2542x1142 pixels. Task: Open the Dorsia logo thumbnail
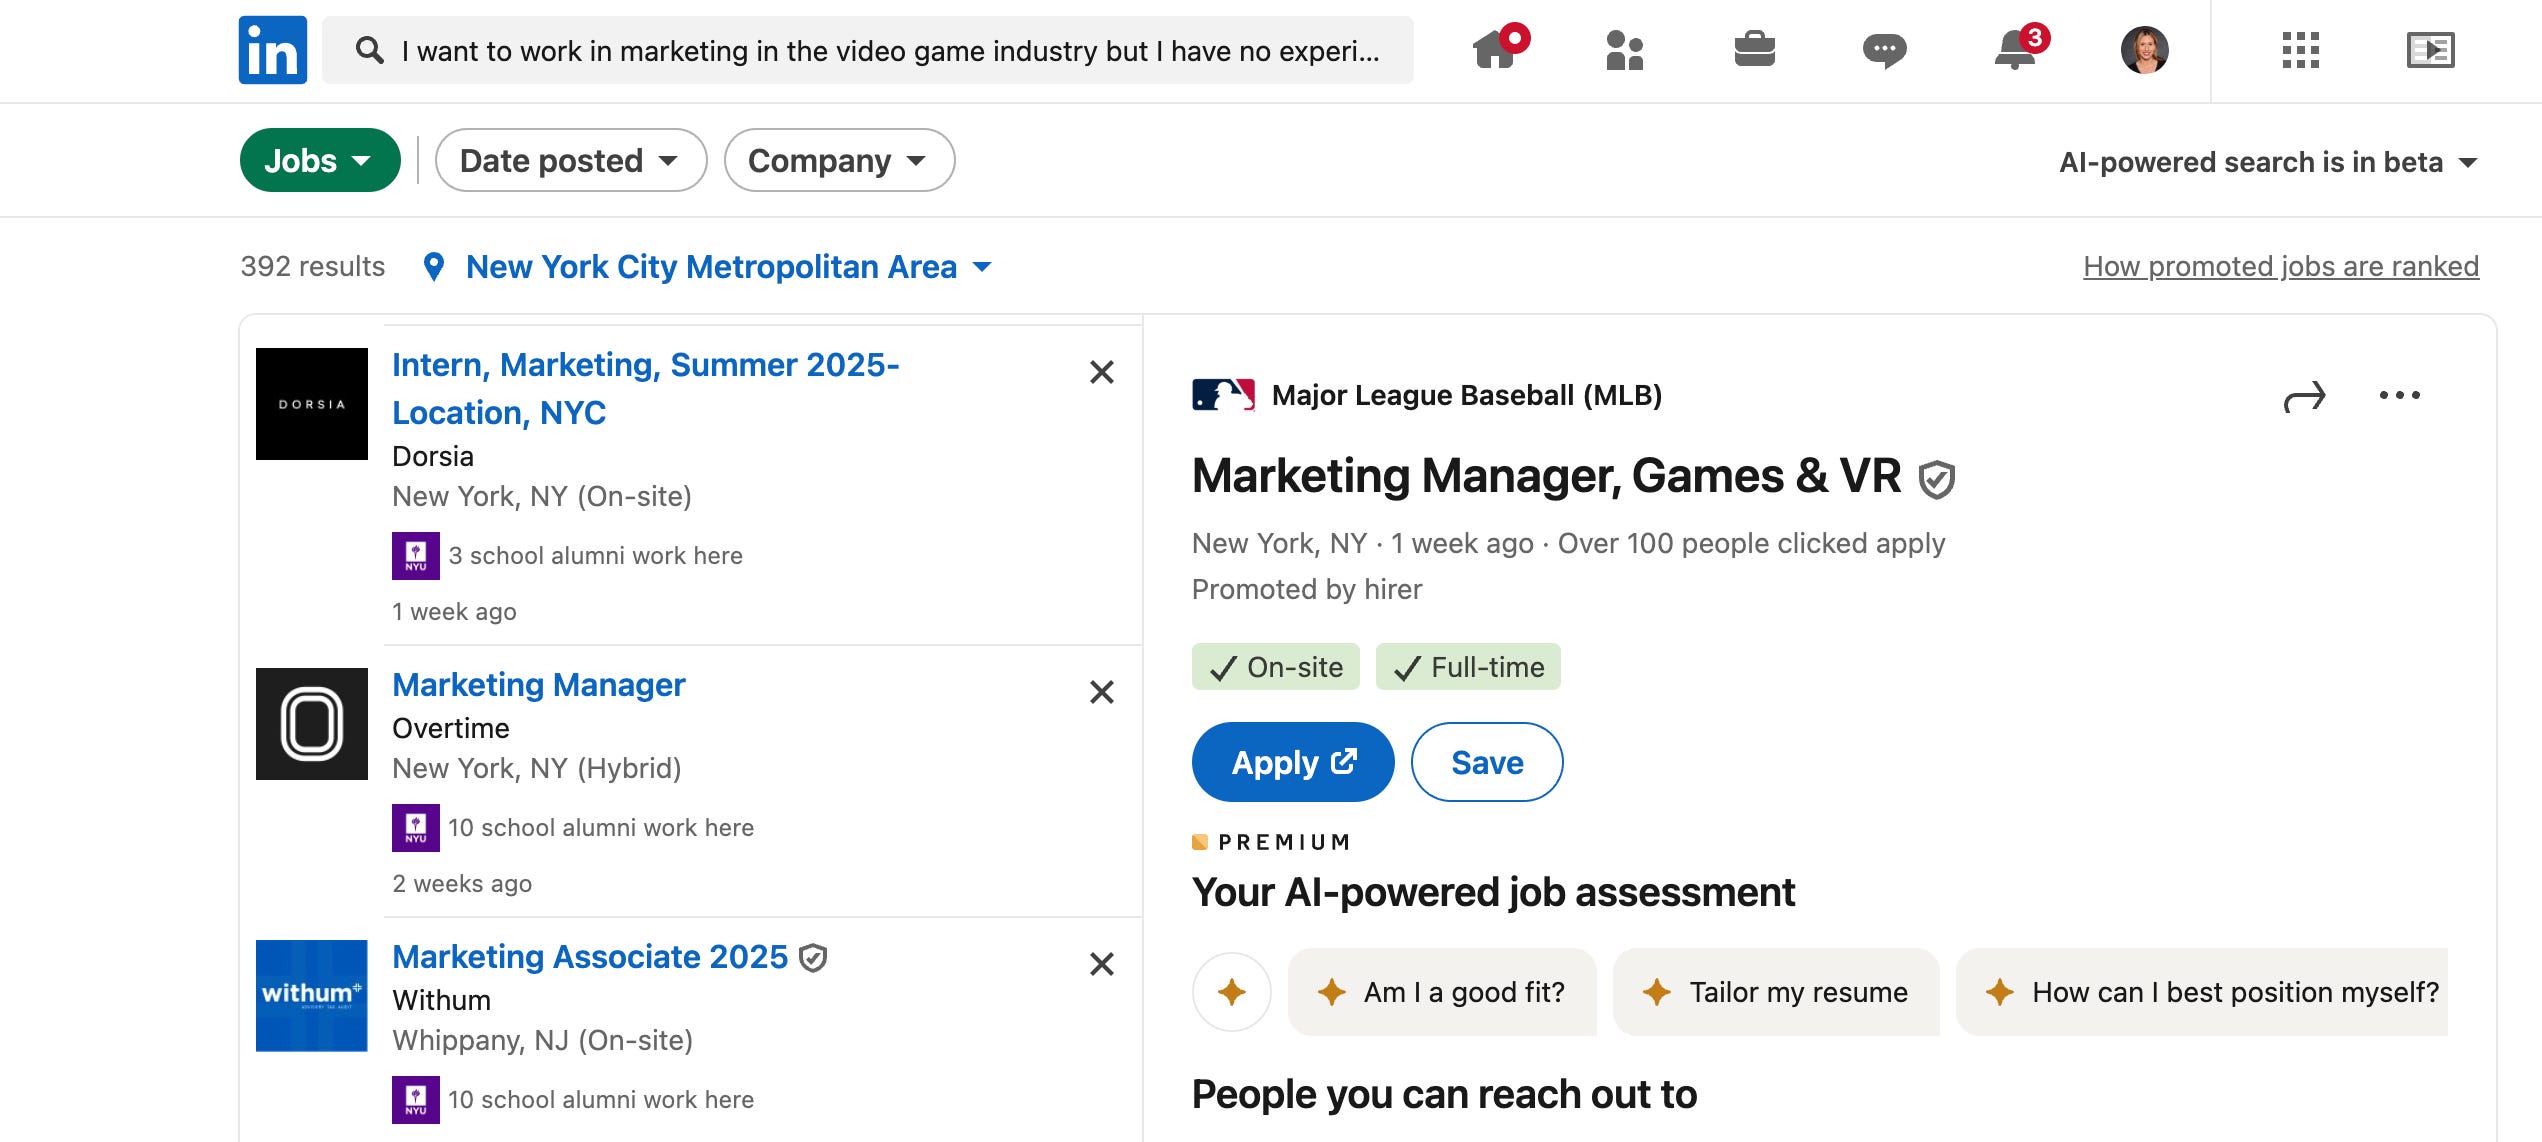312,404
